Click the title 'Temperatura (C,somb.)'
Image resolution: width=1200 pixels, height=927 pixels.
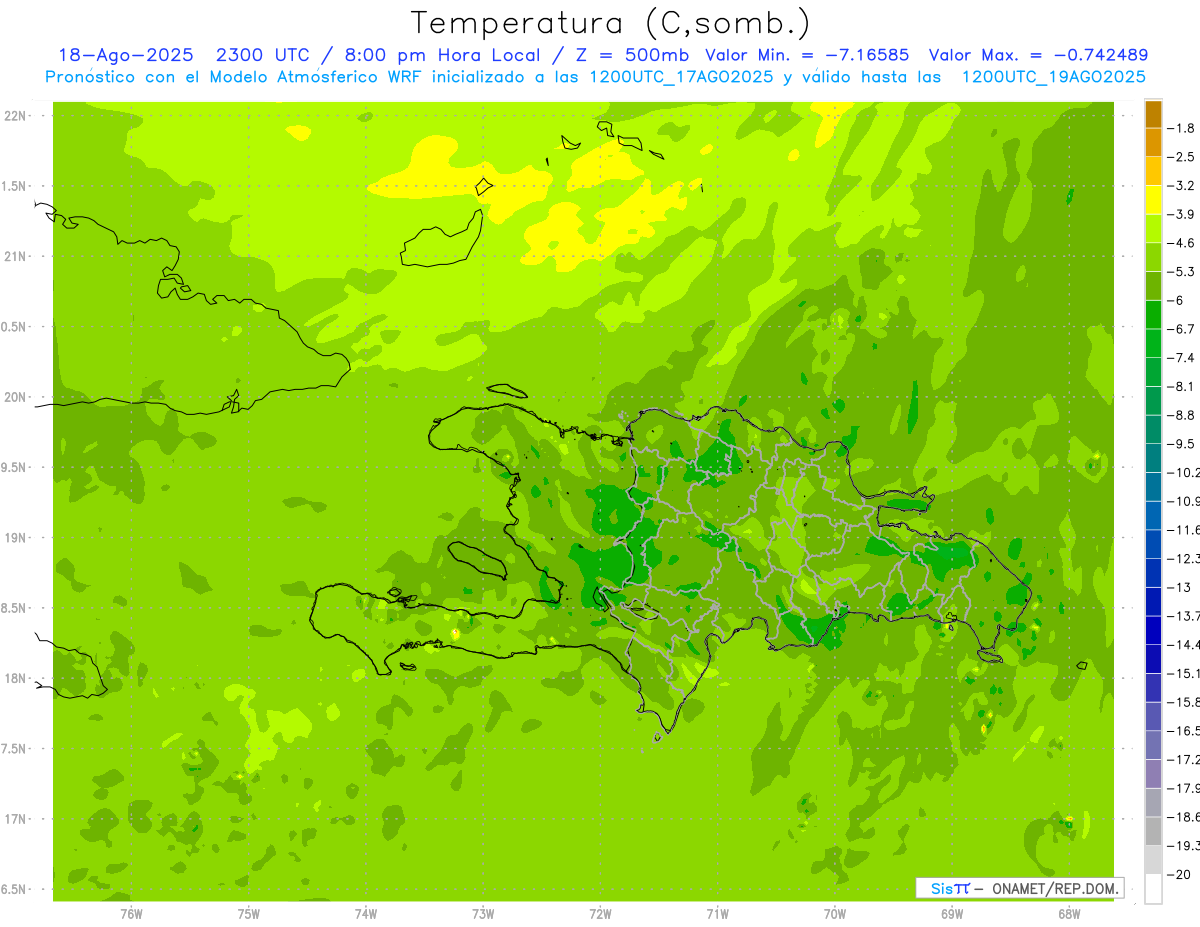click(x=611, y=23)
